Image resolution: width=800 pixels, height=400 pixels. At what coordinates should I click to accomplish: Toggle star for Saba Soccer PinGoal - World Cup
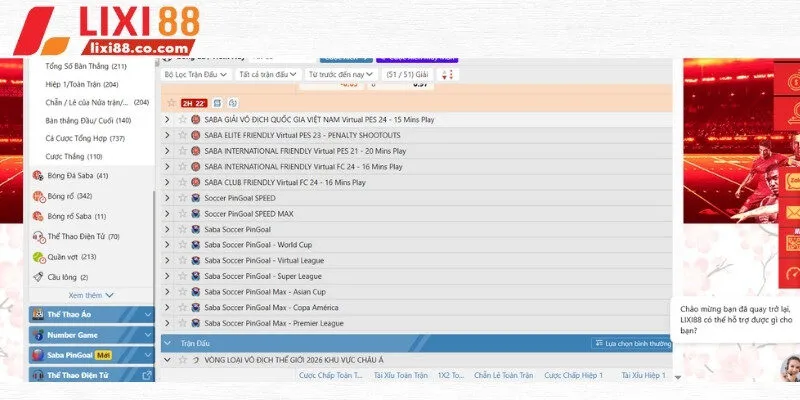click(182, 245)
